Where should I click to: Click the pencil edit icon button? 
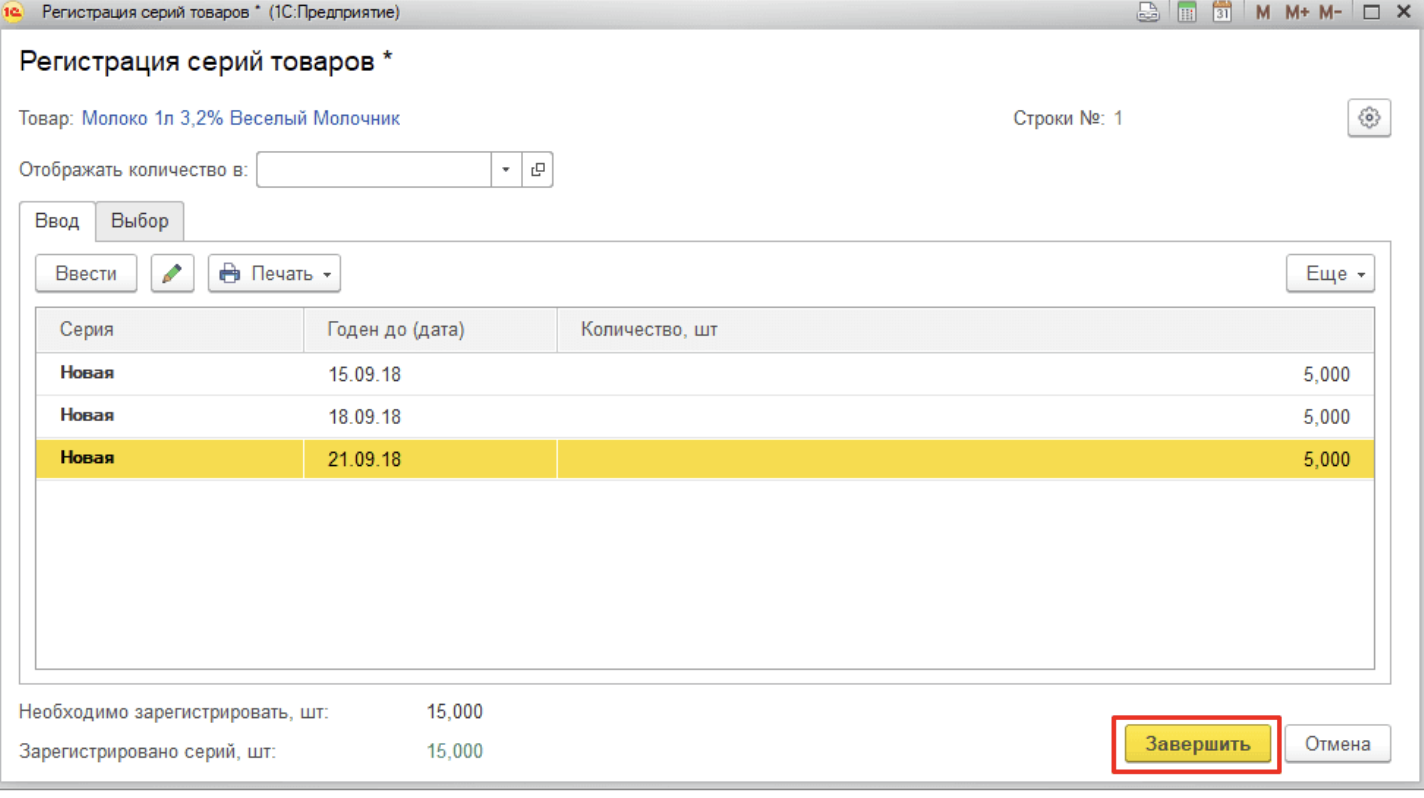(x=172, y=273)
